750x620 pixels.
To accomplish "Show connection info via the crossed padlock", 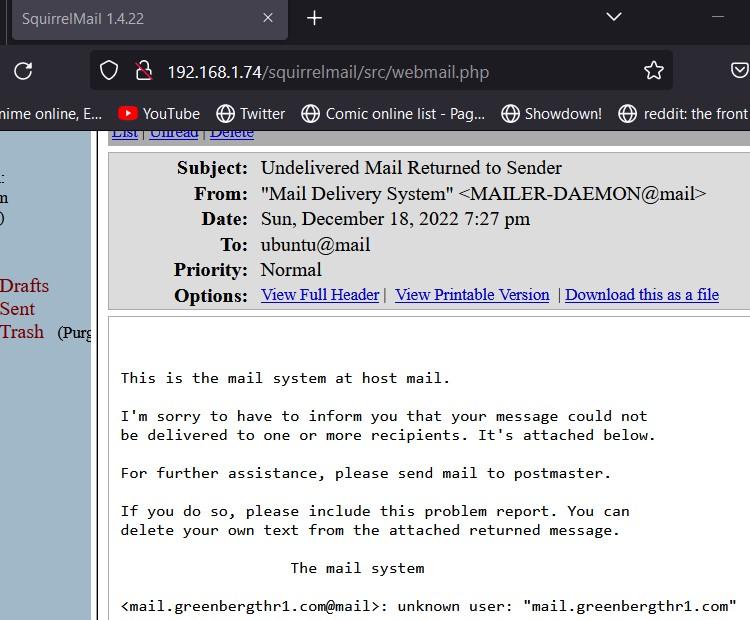I will (x=143, y=71).
